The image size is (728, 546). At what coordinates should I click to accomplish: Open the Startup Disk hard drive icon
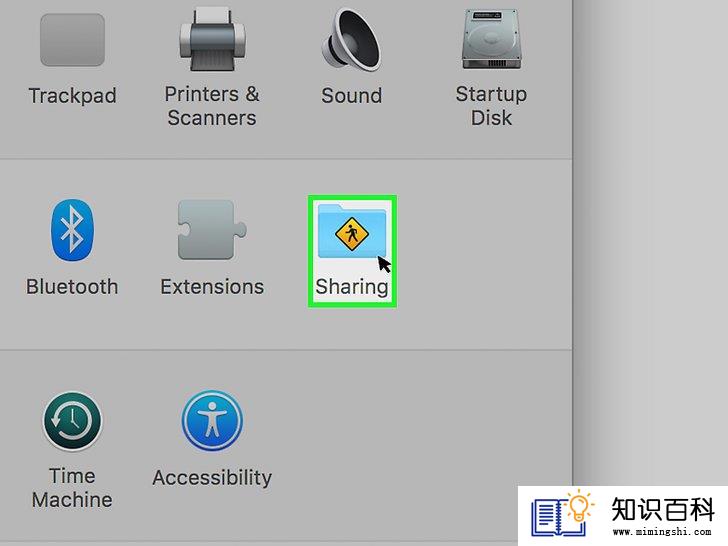[491, 40]
